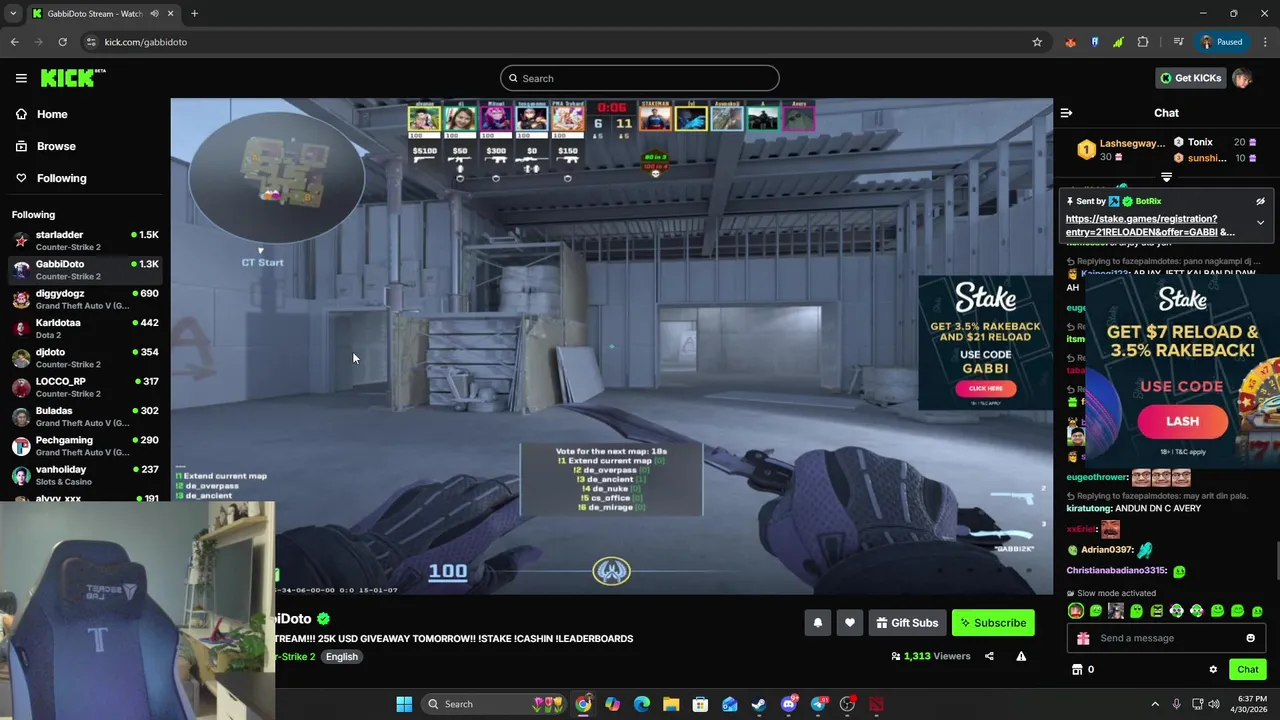
Task: Click the Windows taskbar Search box
Action: [493, 704]
